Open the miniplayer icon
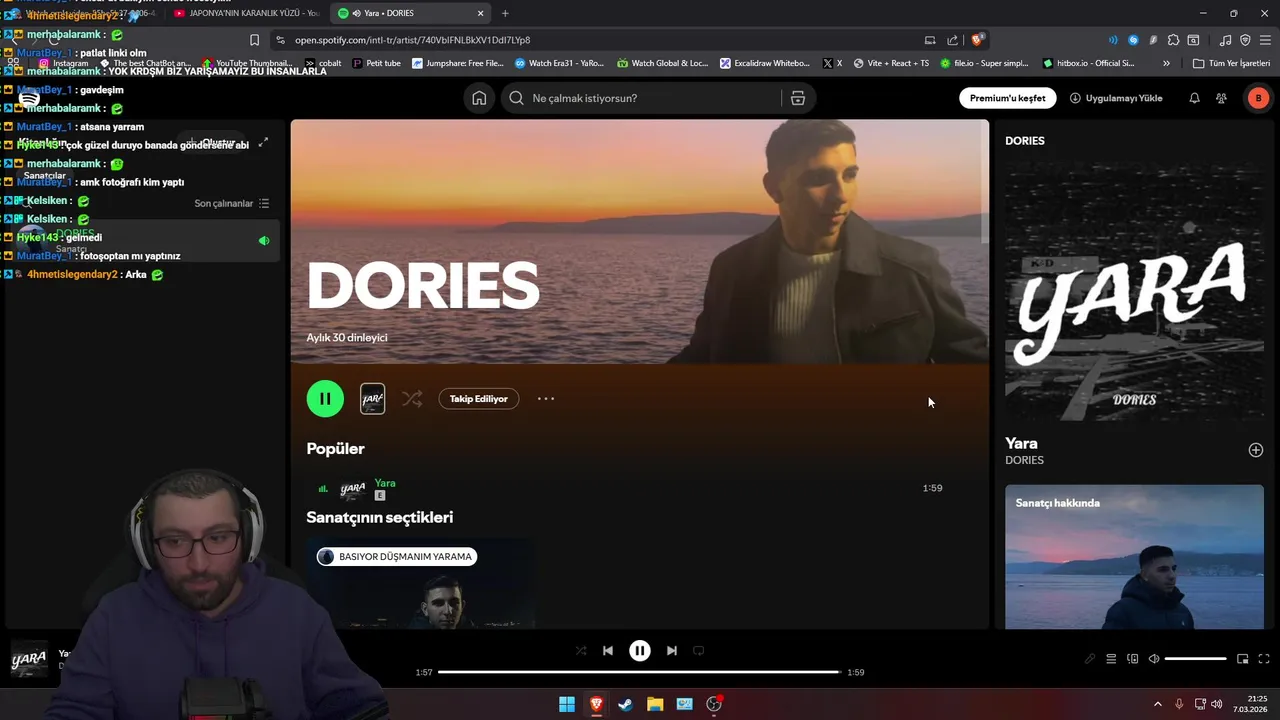Image resolution: width=1280 pixels, height=720 pixels. click(1243, 659)
